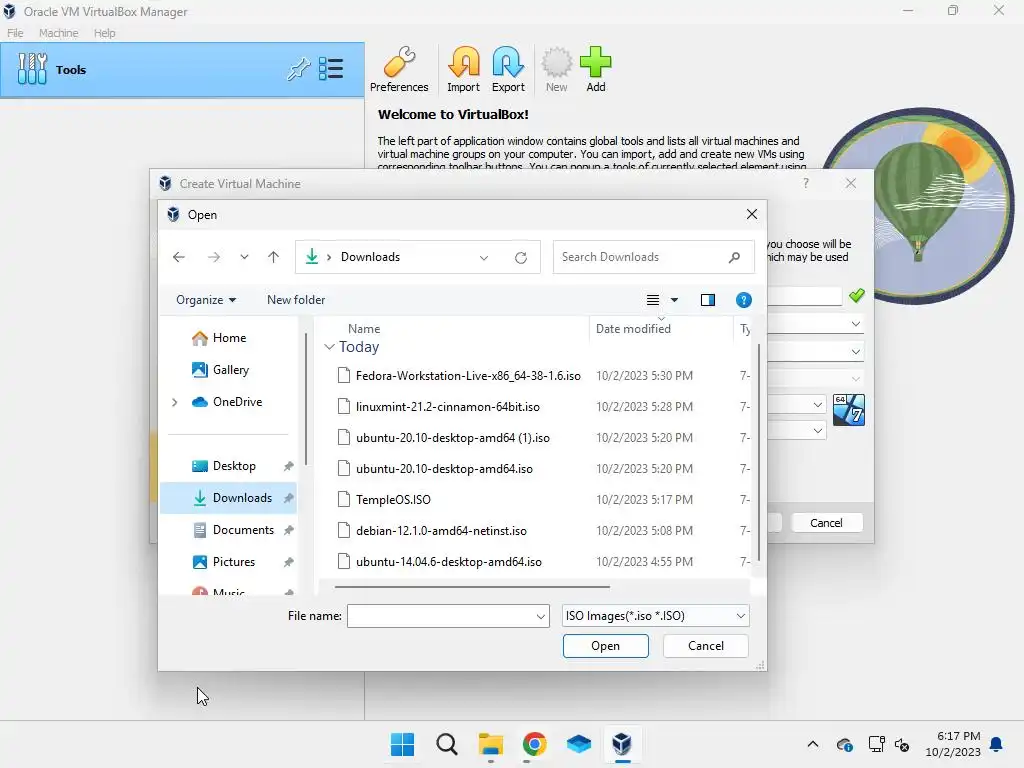The width and height of the screenshot is (1024, 768).
Task: Select Home in navigation pane
Action: tap(229, 338)
